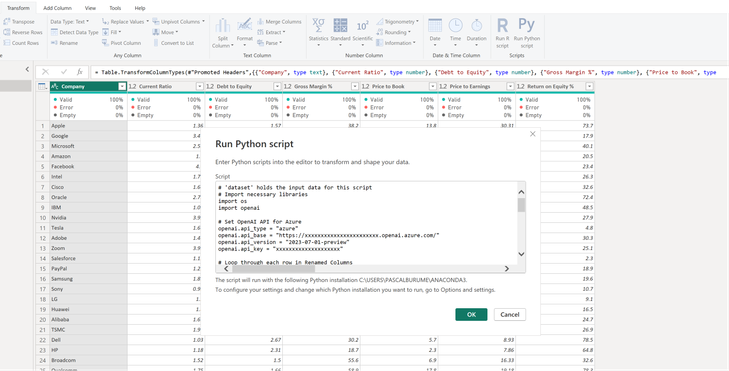Screen dimensions: 729x371
Task: Click the script editor's vertical scrollbar thumb
Action: tap(521, 205)
